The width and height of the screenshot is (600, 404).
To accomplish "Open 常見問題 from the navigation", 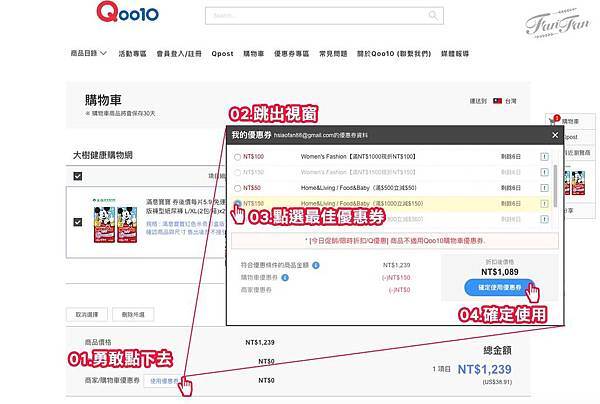I will click(x=333, y=54).
